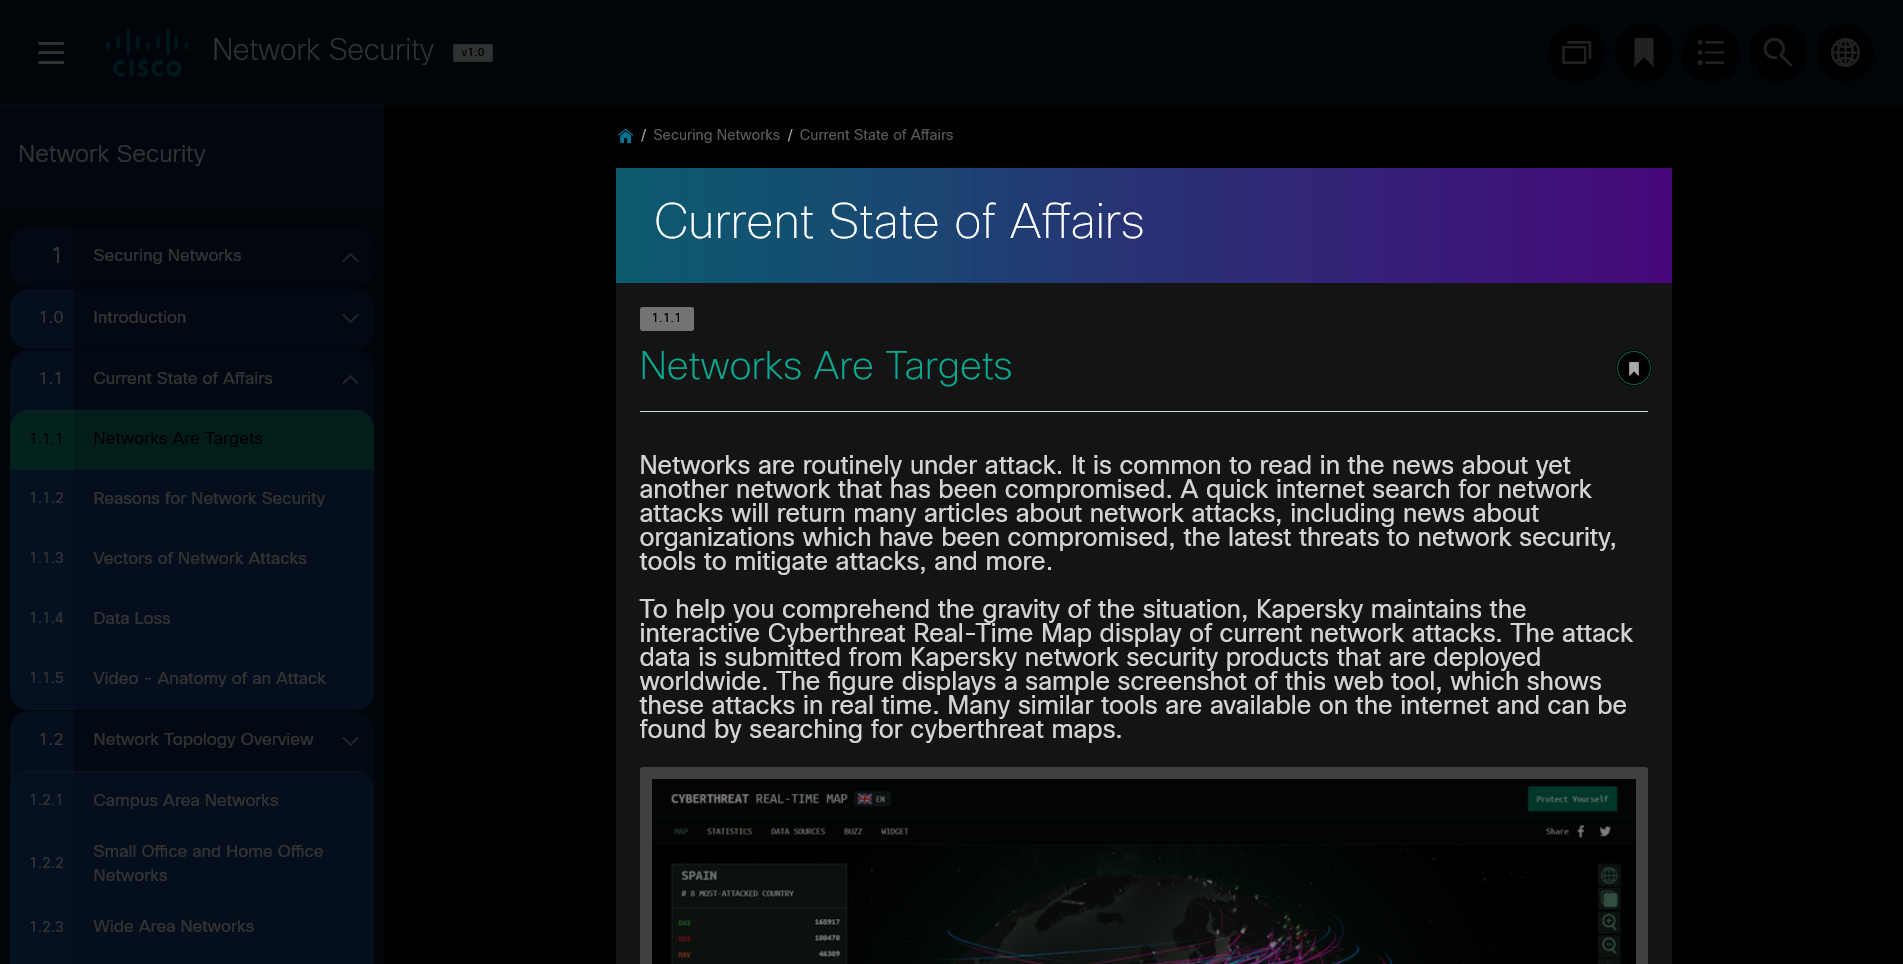This screenshot has width=1903, height=964.
Task: Click the Networks Are Targets heading
Action: (826, 367)
